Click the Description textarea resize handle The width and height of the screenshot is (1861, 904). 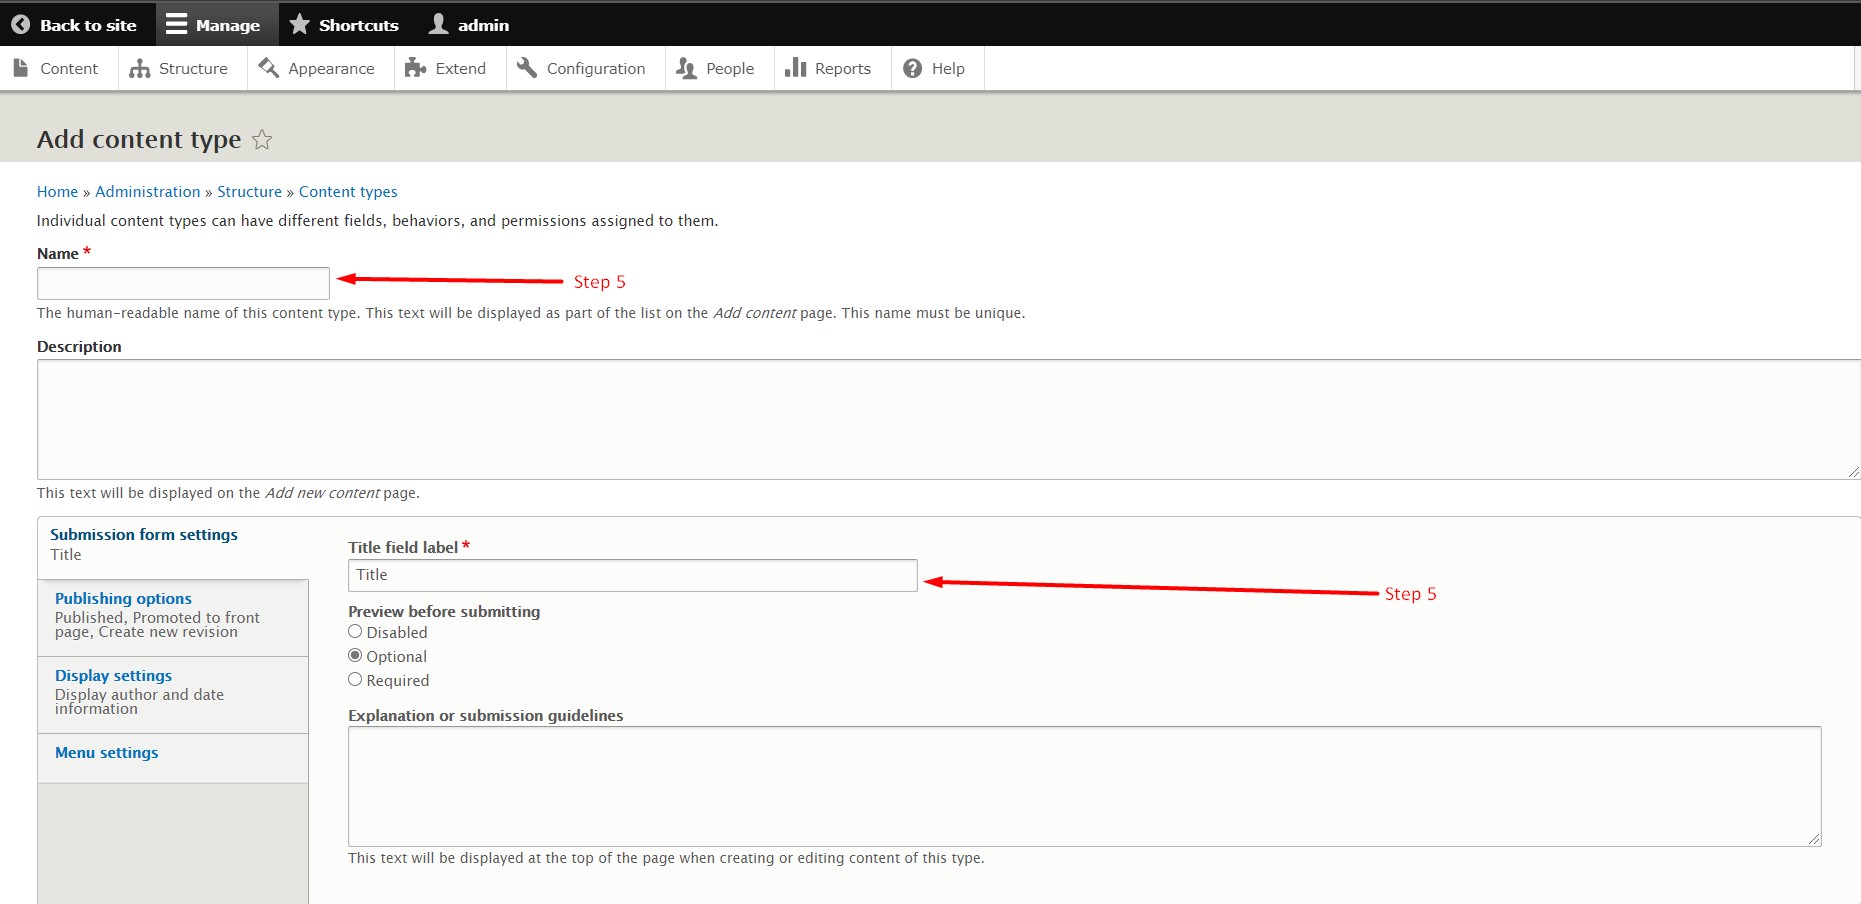coord(1853,472)
